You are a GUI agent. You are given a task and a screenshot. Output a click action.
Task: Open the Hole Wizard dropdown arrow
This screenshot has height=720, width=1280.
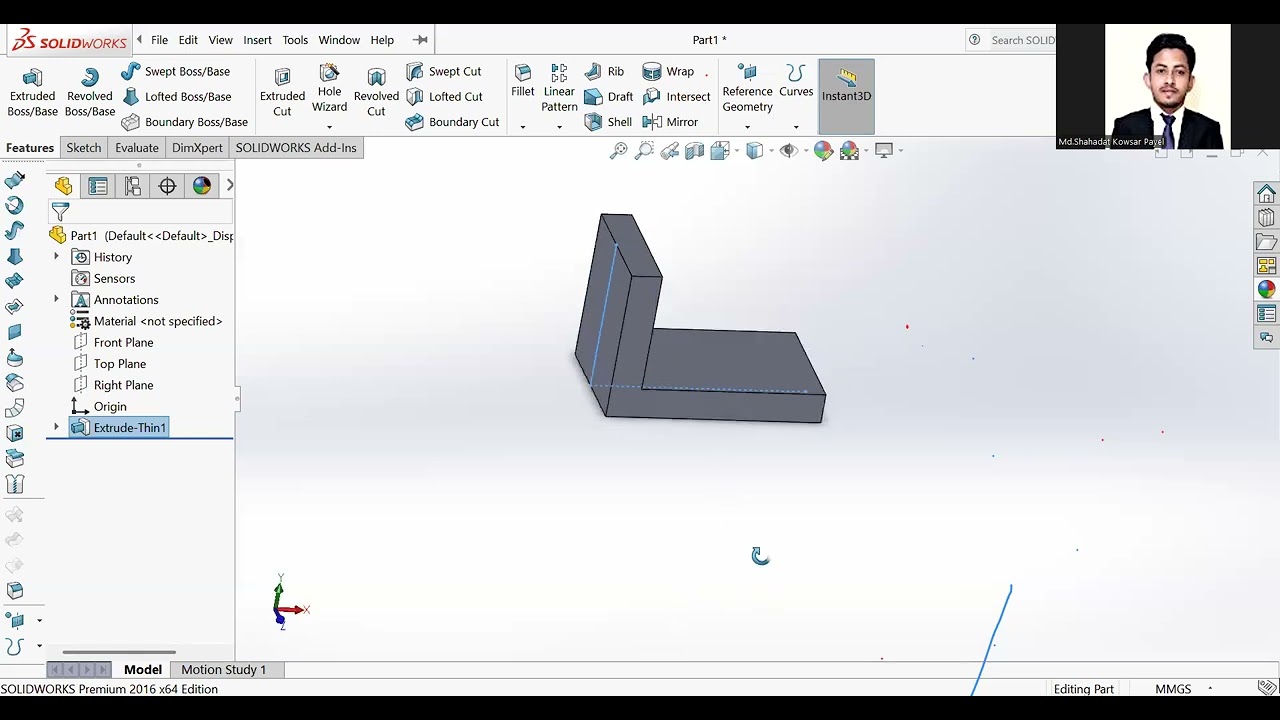tap(329, 127)
